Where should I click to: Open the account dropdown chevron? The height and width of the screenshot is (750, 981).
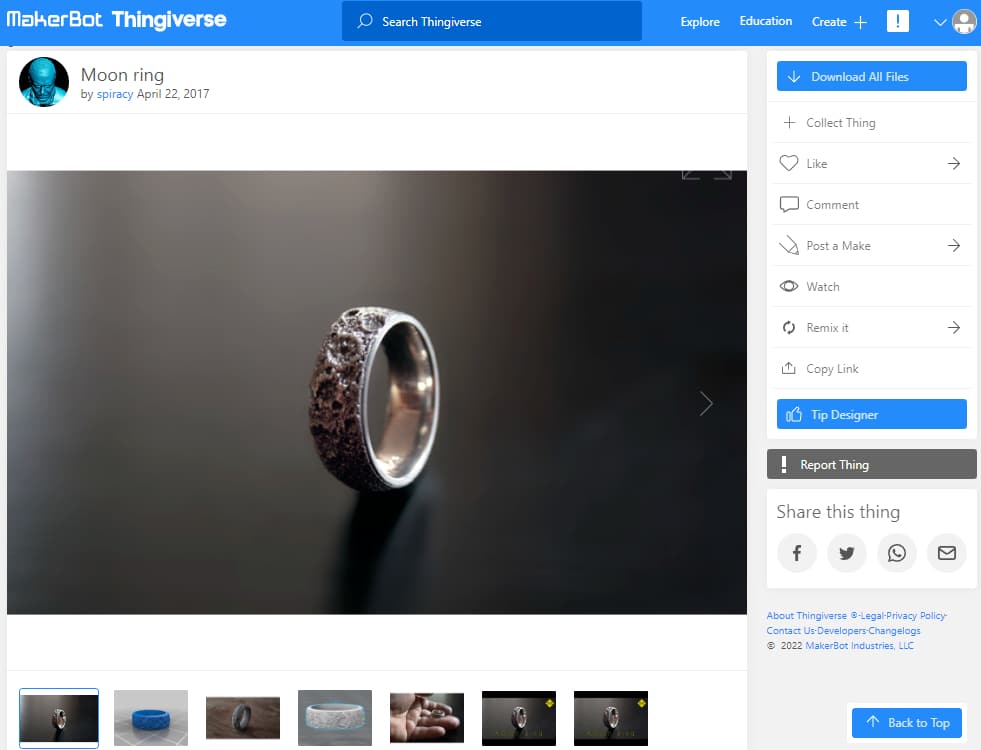[x=940, y=23]
